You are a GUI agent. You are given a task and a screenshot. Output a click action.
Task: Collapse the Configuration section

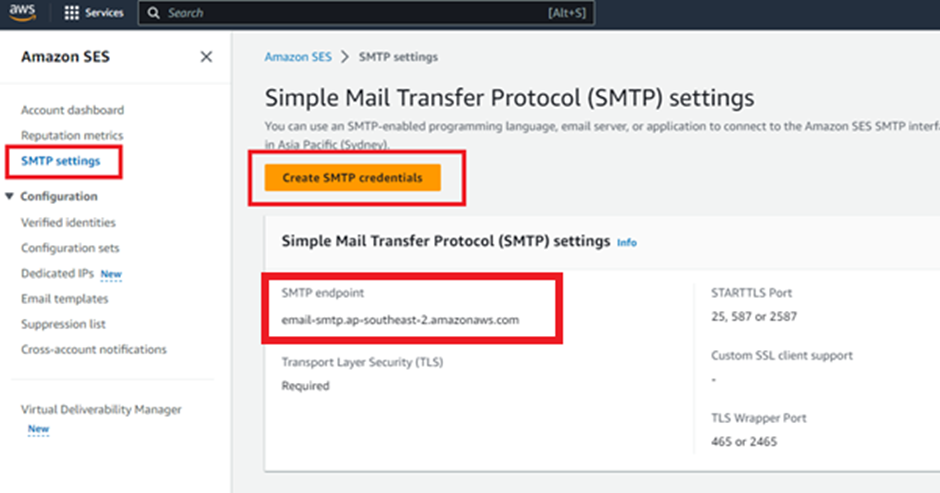tap(10, 197)
